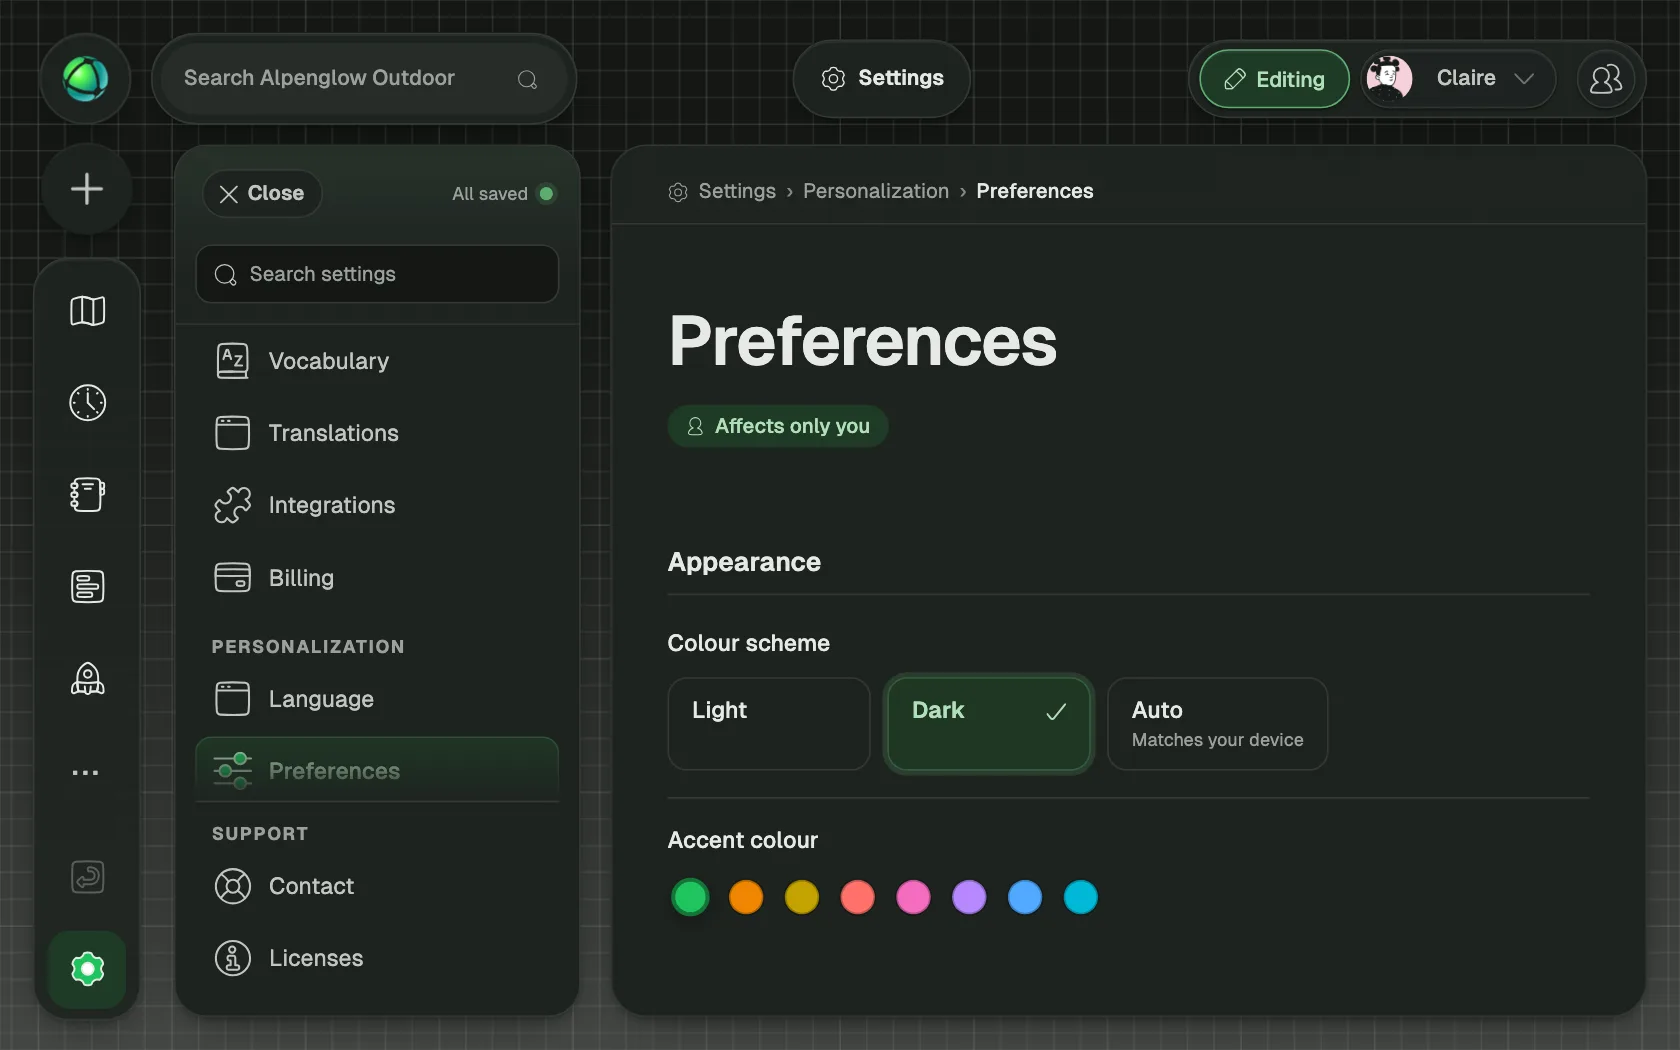The image size is (1680, 1050).
Task: Pick the green accent colour
Action: click(690, 897)
